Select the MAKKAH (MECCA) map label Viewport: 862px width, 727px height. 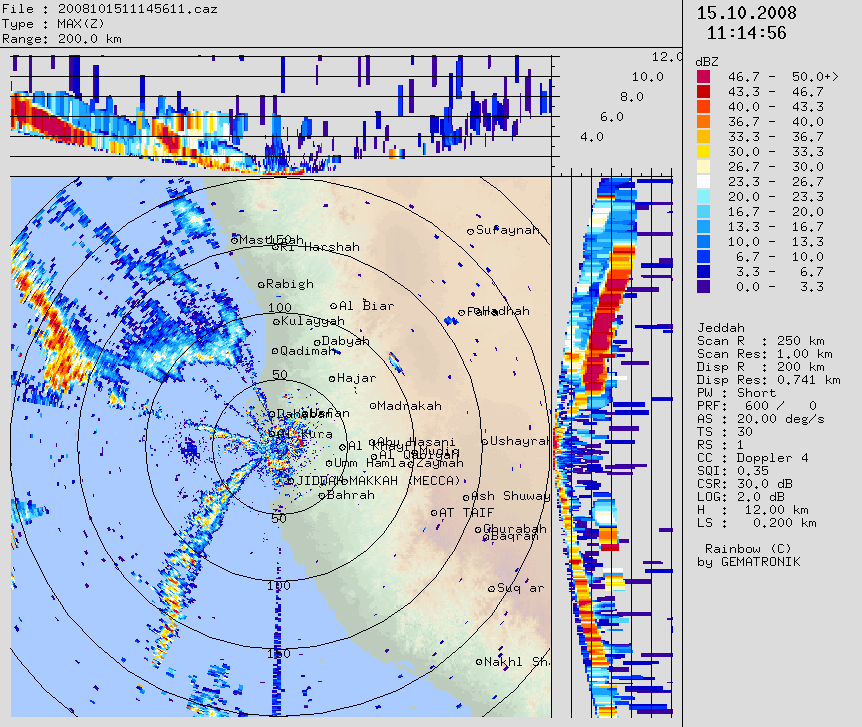point(405,481)
